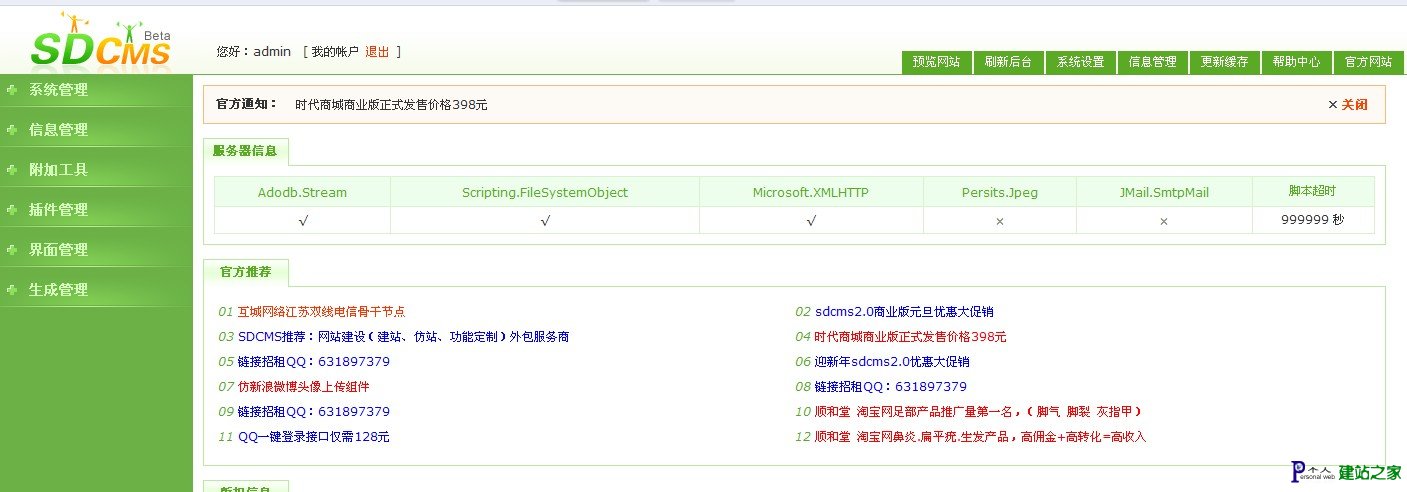Click the × mark under JMail.SmtpMail
Image resolution: width=1407 pixels, height=492 pixels.
click(1164, 221)
